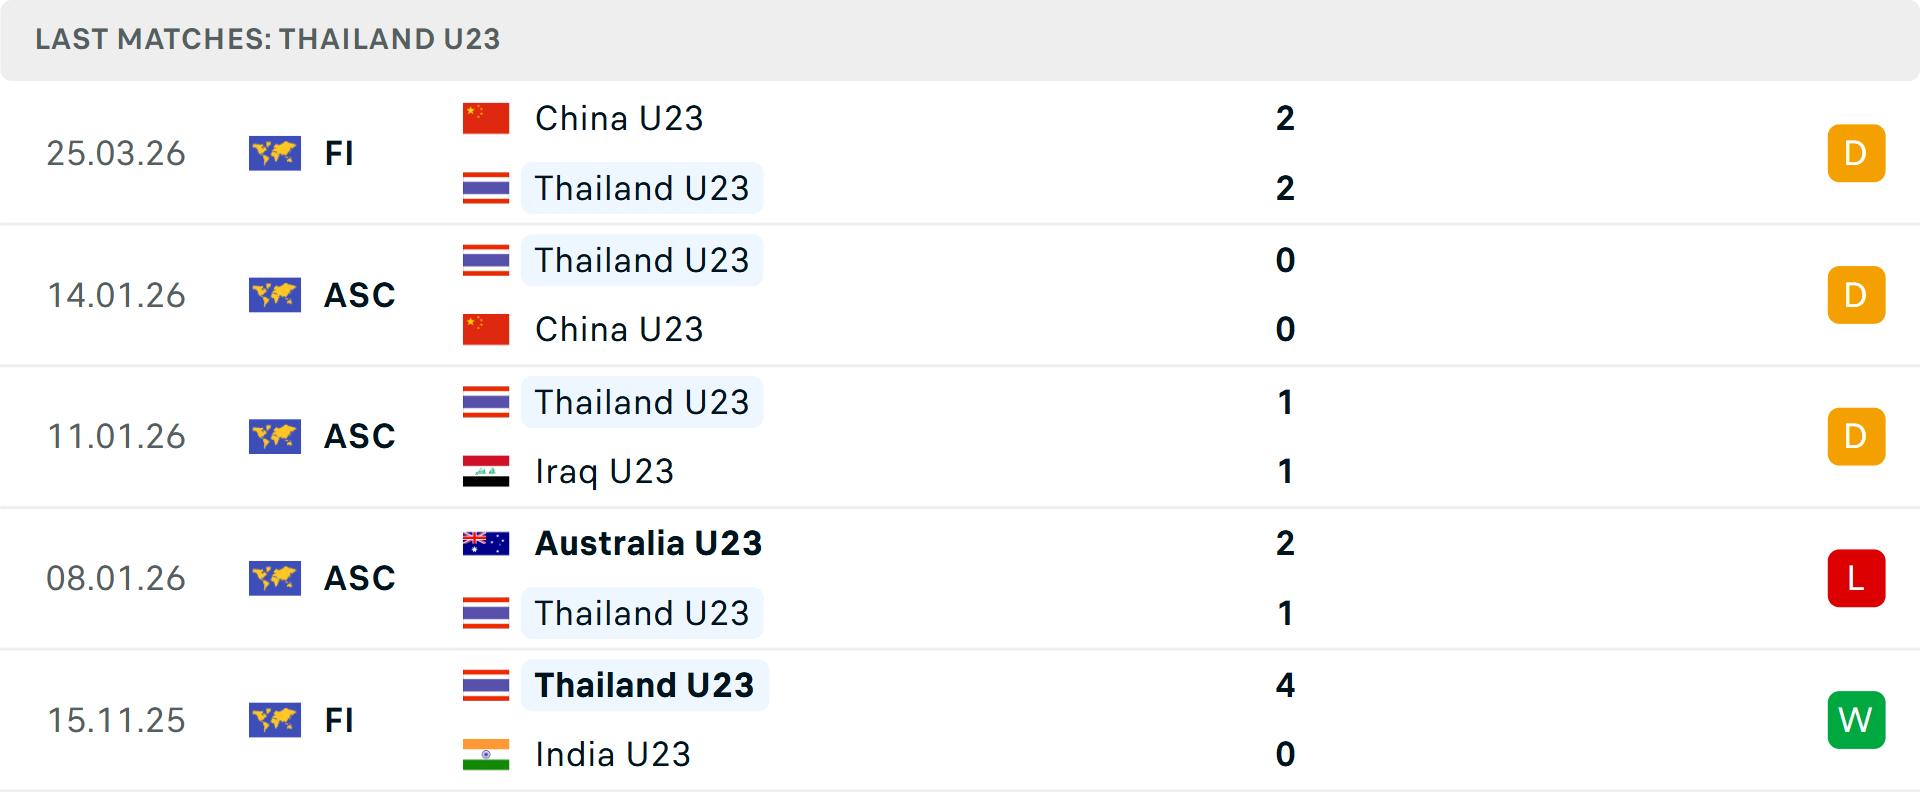Click the world map icon beside 08.01.26
Viewport: 1920px width, 792px height.
point(275,578)
